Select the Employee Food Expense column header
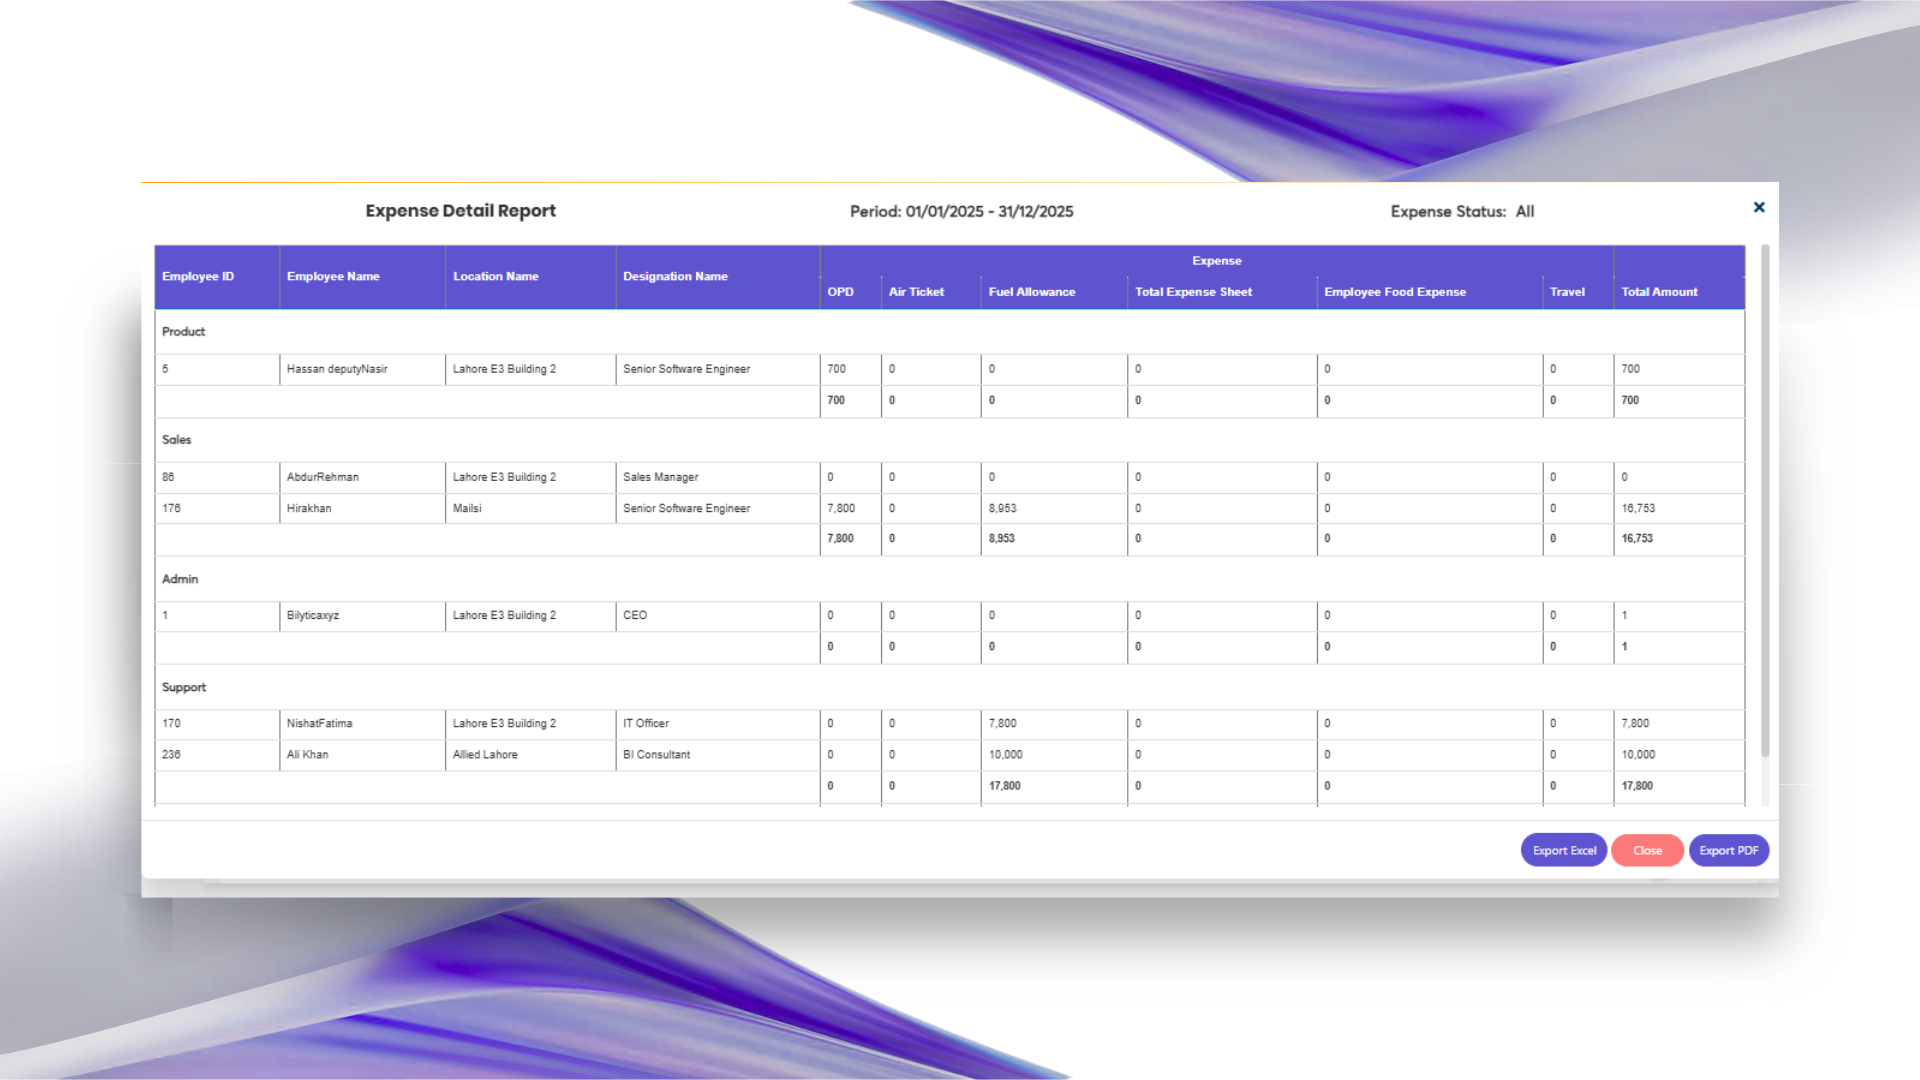The width and height of the screenshot is (1920, 1080). point(1395,292)
